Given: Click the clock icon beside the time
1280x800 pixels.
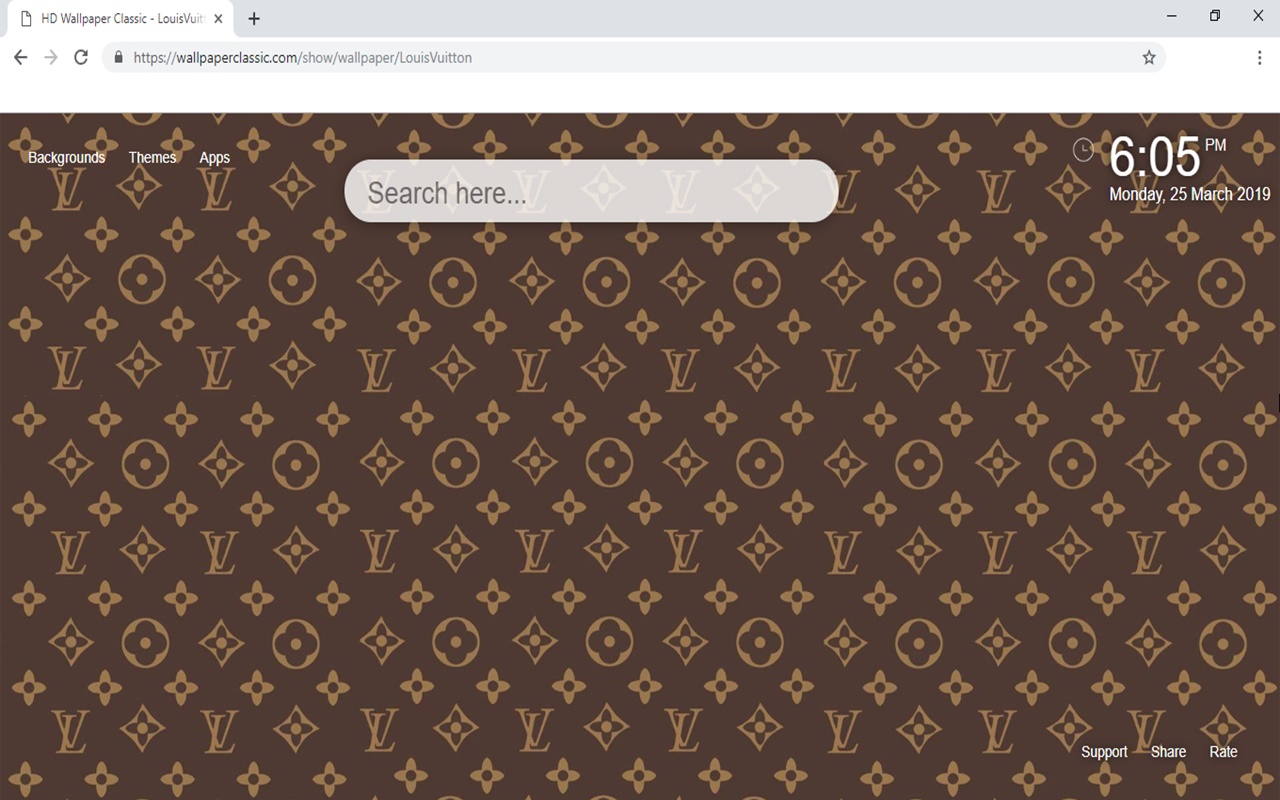Looking at the screenshot, I should 1083,150.
